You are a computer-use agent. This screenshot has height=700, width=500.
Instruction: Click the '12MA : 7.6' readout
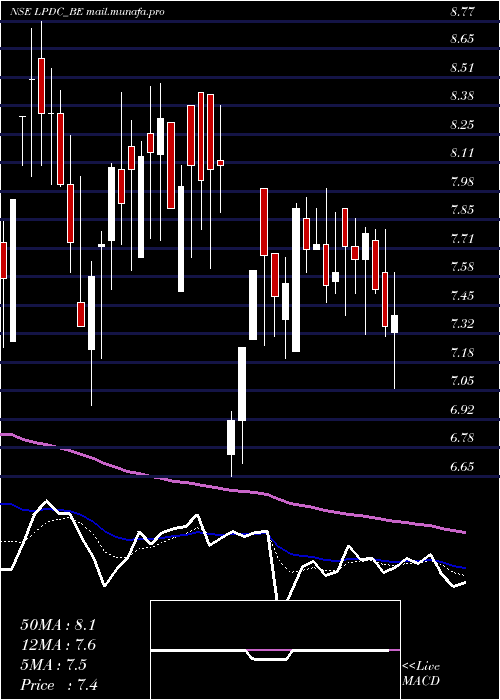coord(58,645)
